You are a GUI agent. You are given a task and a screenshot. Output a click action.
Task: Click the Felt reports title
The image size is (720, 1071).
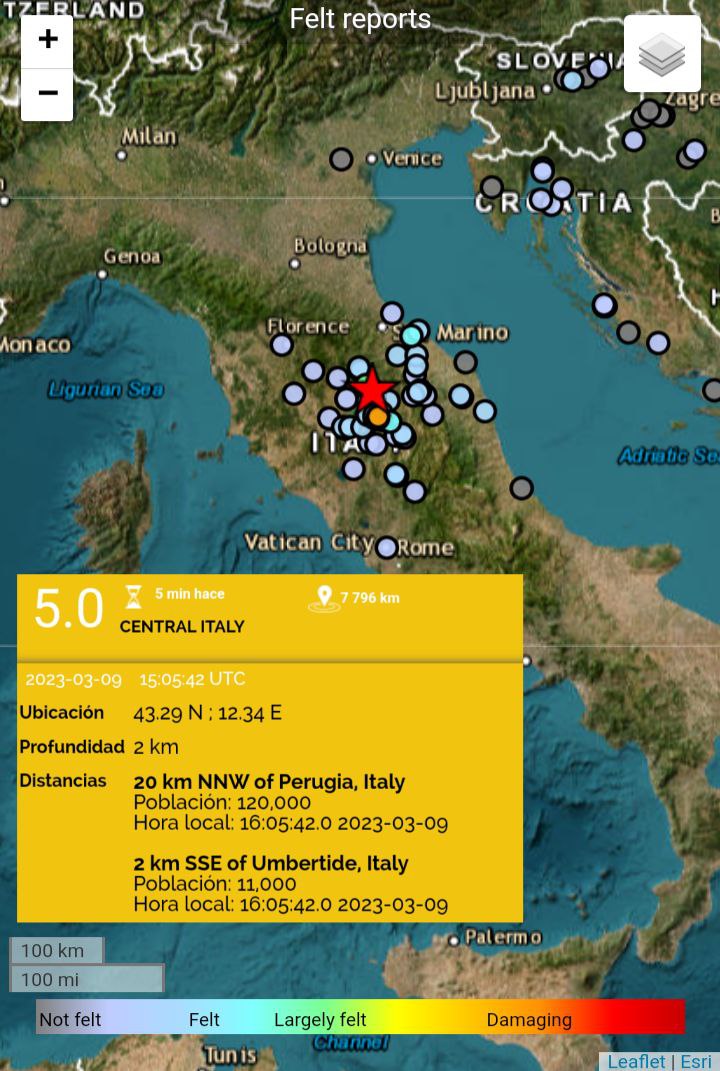point(360,19)
